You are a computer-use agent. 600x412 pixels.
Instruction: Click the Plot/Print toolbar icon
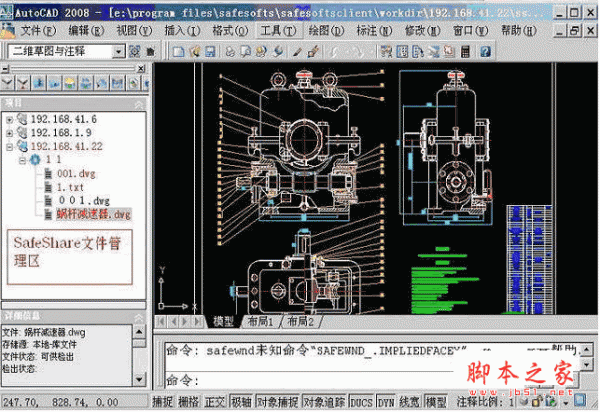(x=230, y=52)
